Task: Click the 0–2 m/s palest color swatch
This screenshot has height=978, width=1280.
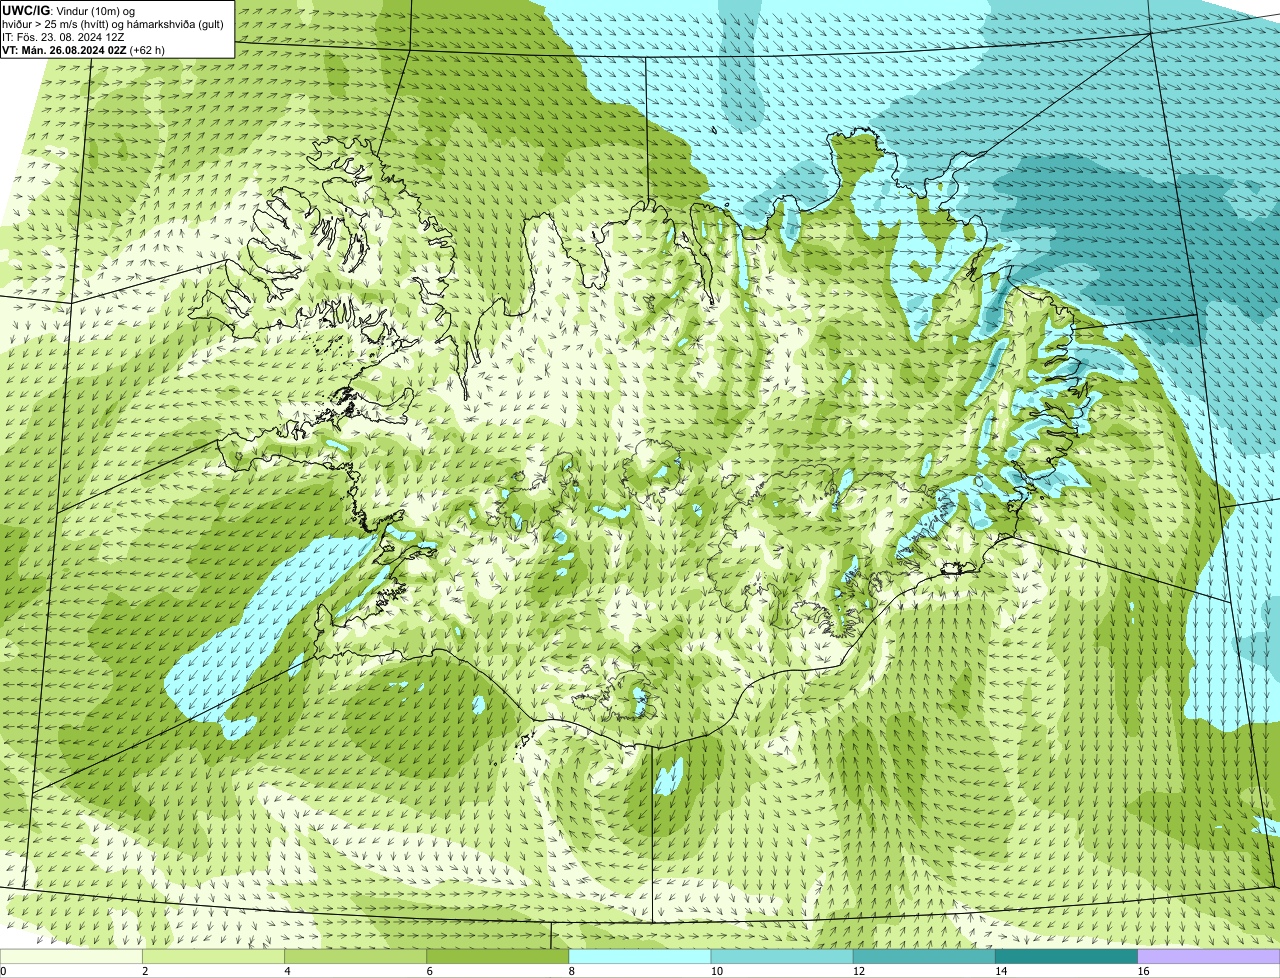Action: (71, 957)
